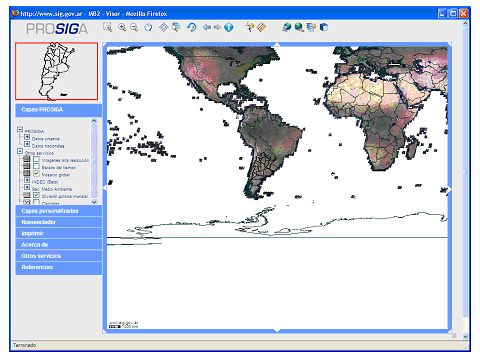Click the Datos nacionales label

click(48, 146)
